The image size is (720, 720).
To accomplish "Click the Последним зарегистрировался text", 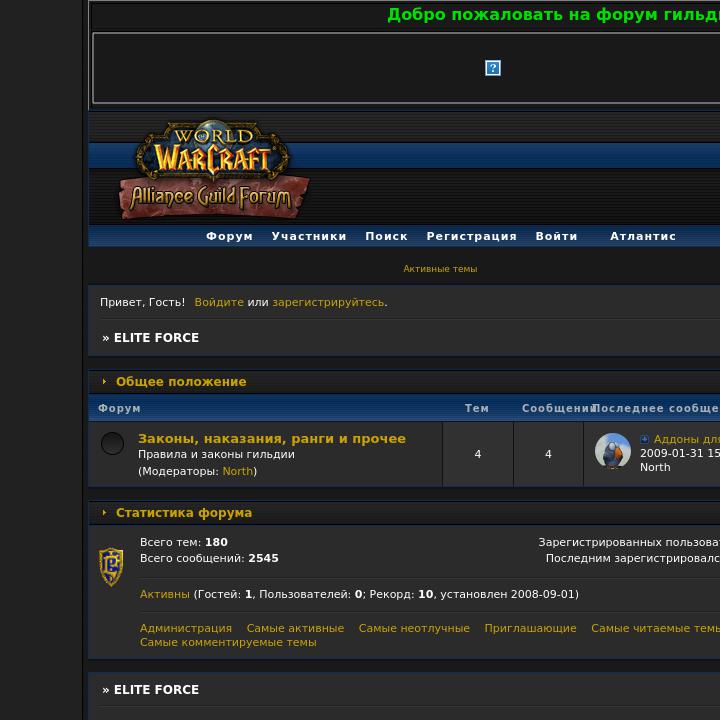I will pyautogui.click(x=633, y=558).
